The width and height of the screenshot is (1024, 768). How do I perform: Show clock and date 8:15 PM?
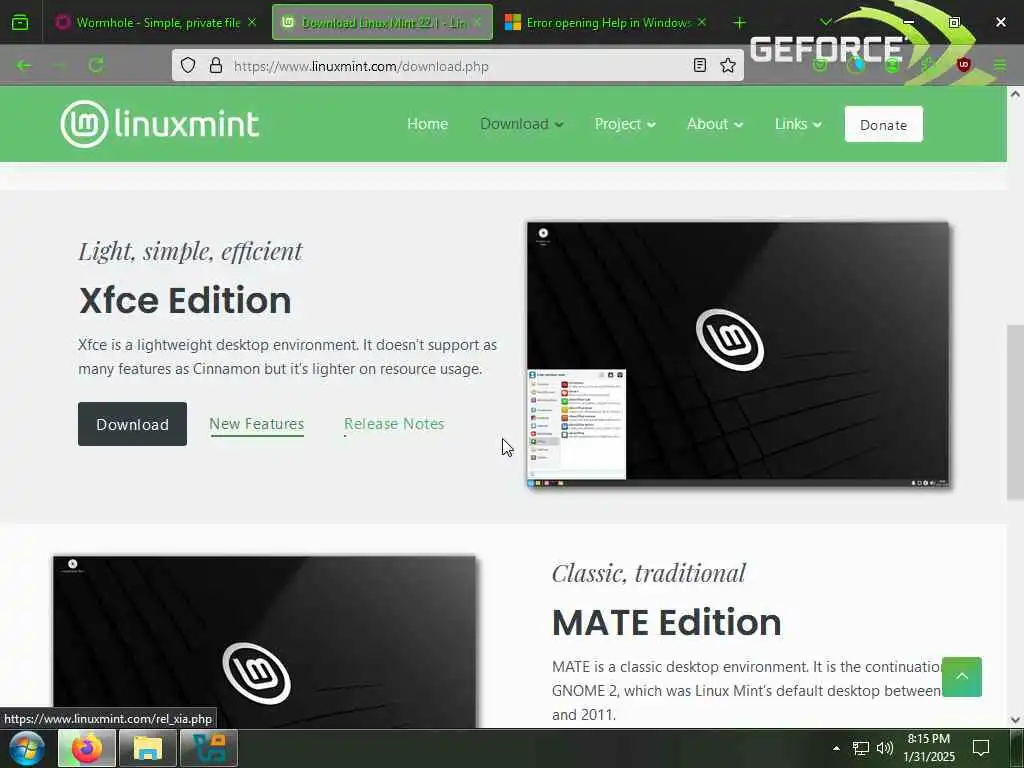pyautogui.click(x=929, y=748)
